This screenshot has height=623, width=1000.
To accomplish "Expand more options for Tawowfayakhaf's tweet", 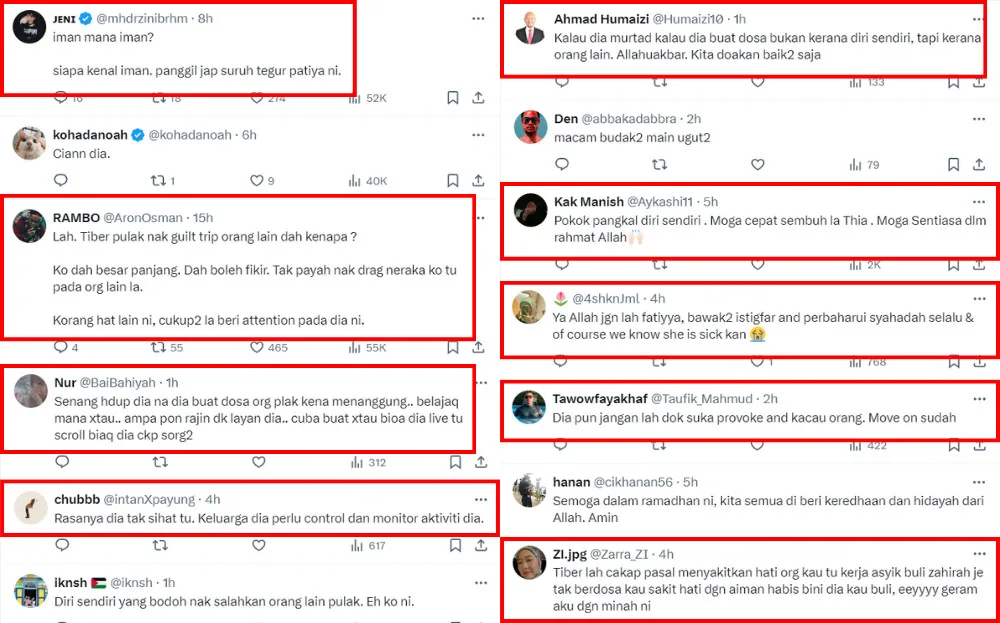I will (x=979, y=398).
